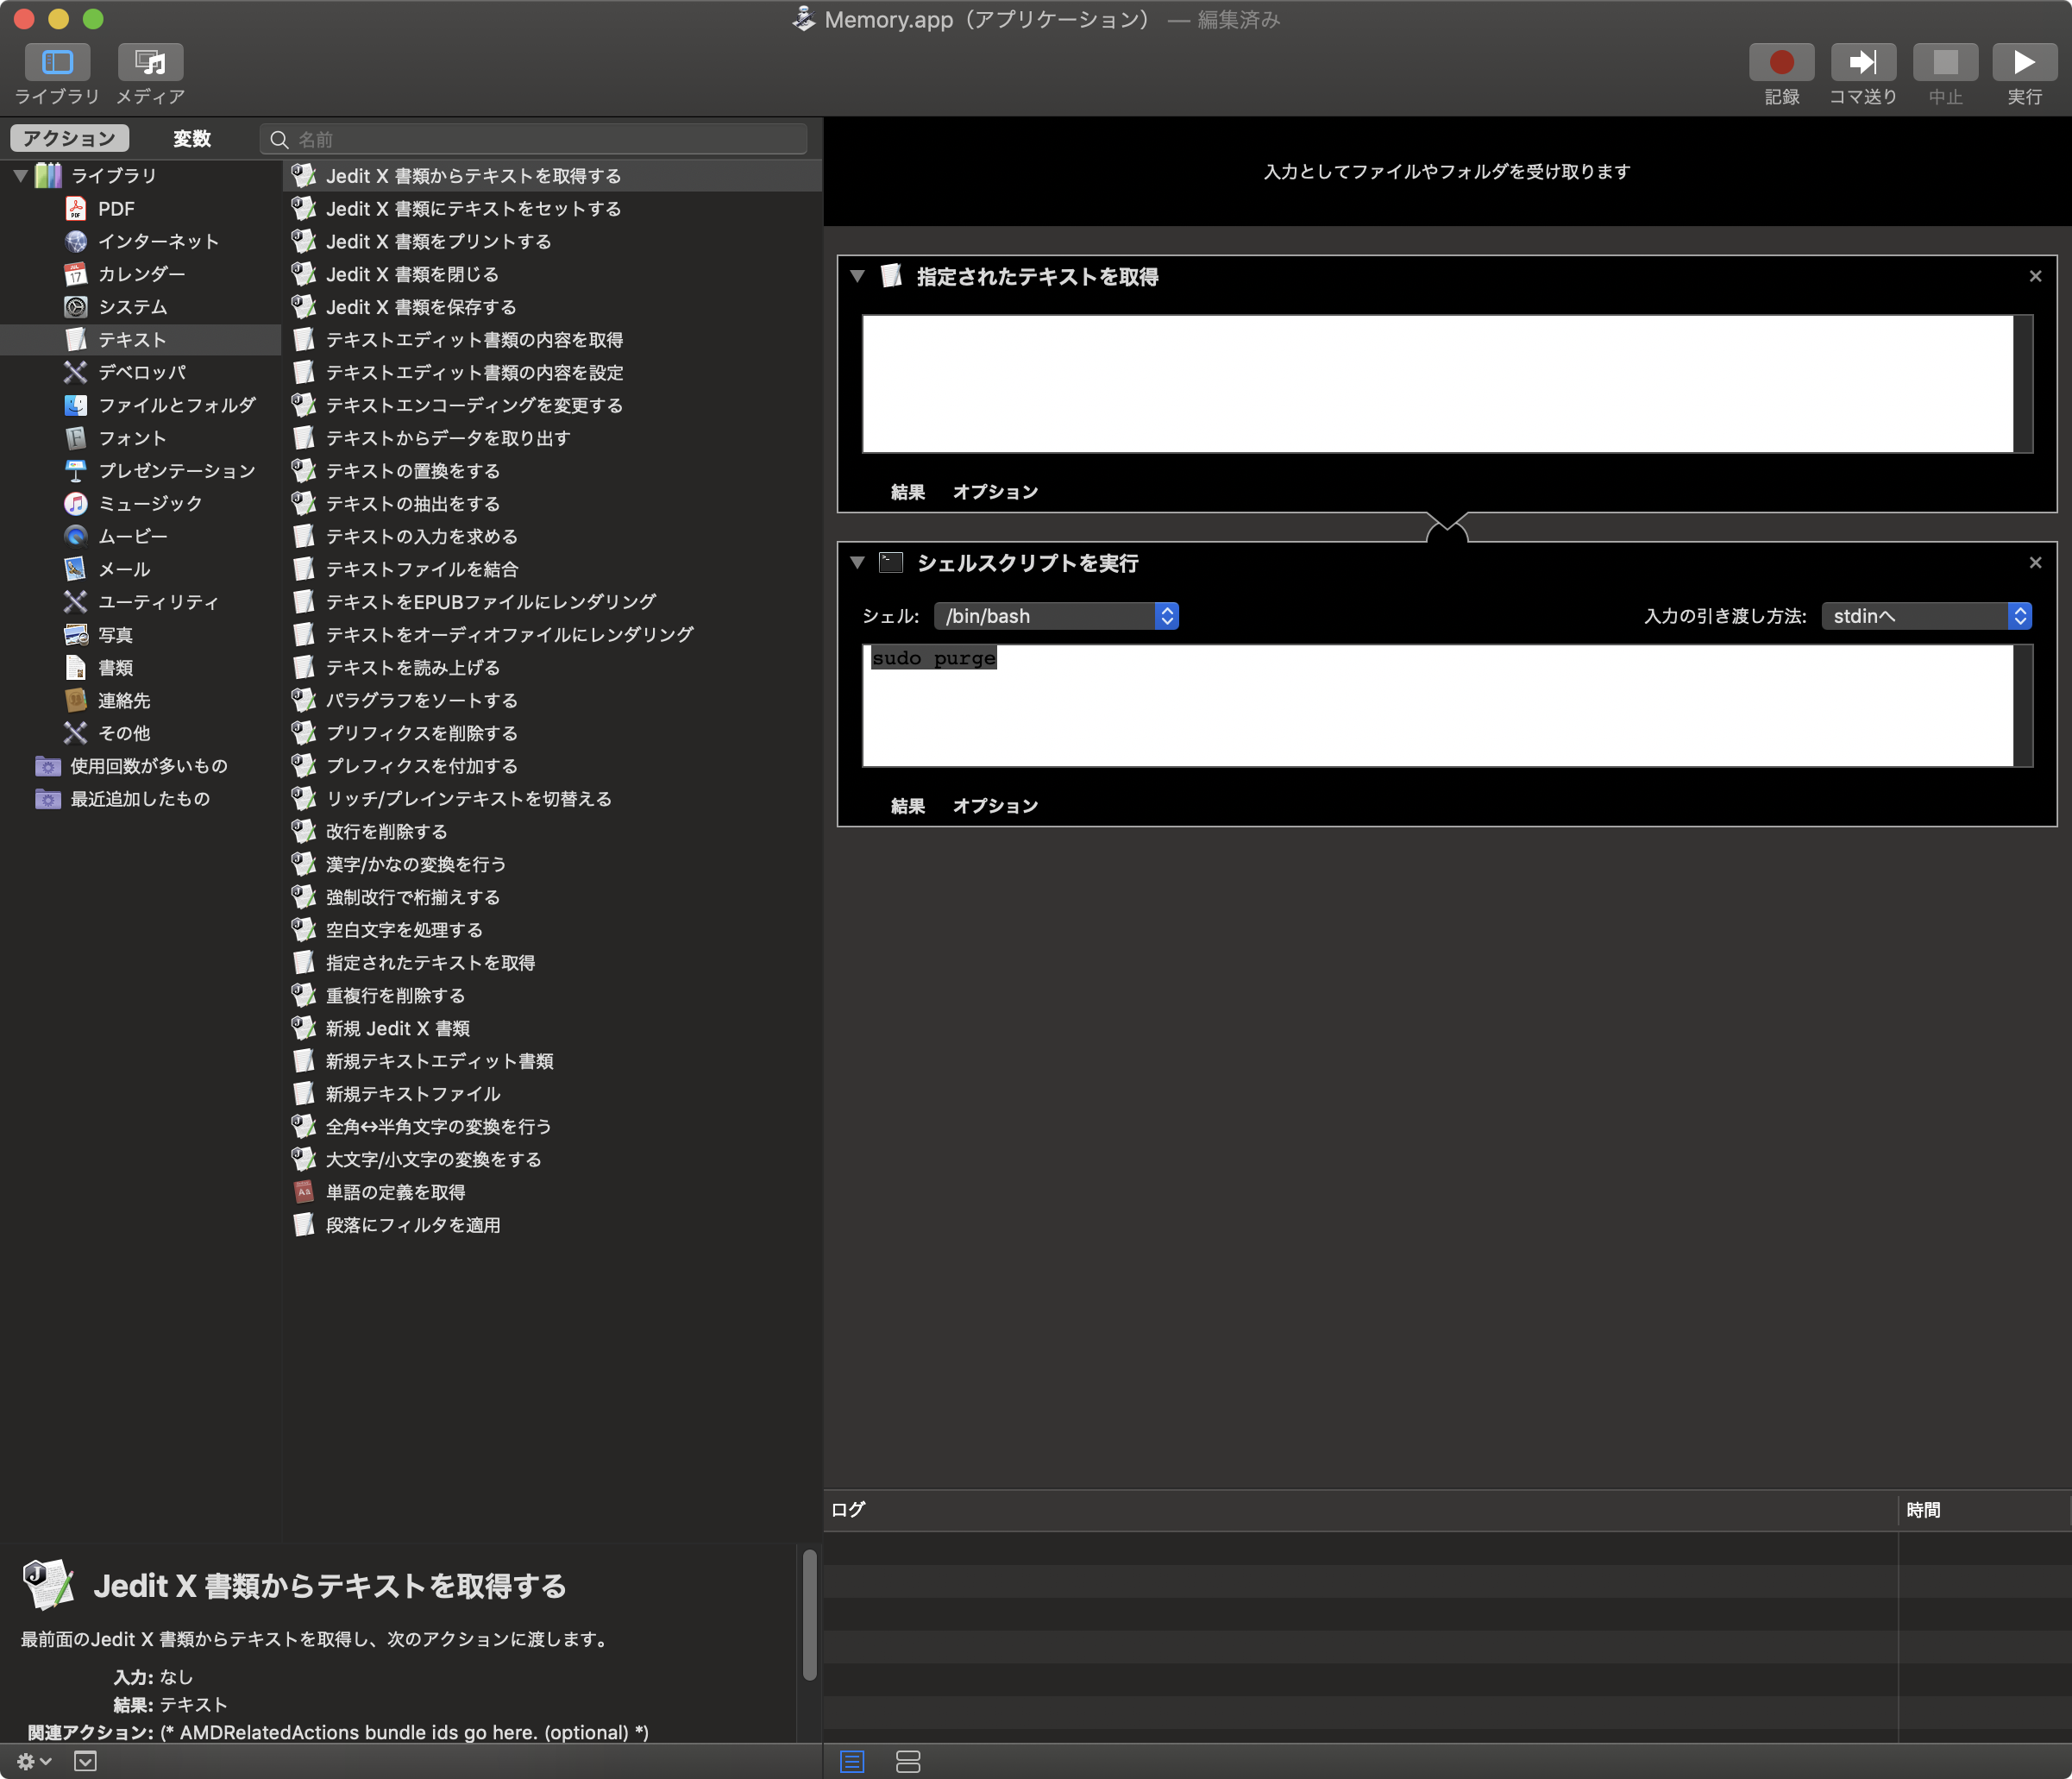The image size is (2072, 1779).
Task: Open the 入力の引き渡し方法 stdinへ dropdown
Action: (1926, 616)
